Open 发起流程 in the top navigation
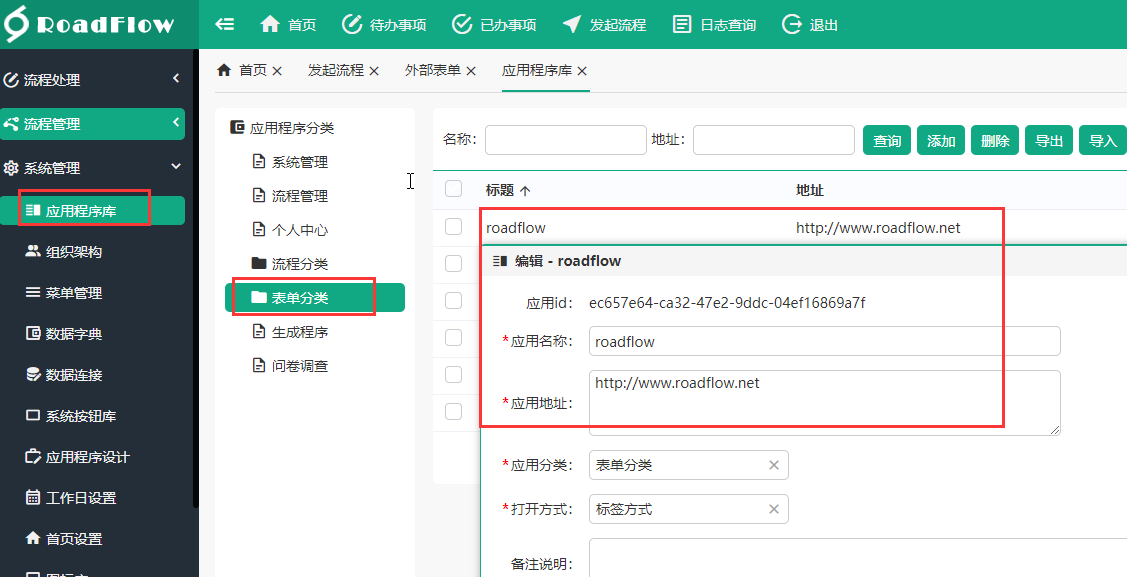This screenshot has width=1127, height=577. coord(604,24)
